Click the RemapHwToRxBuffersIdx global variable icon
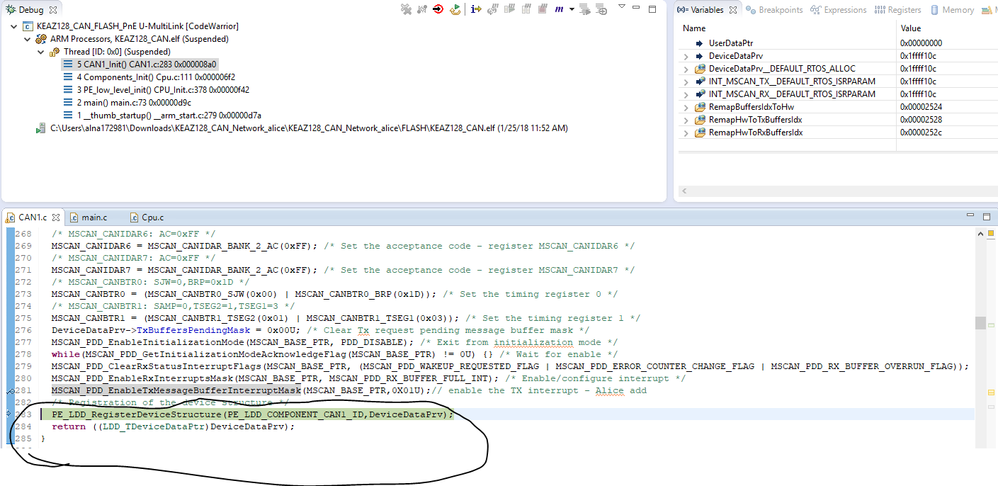This screenshot has height=486, width=998. pyautogui.click(x=700, y=132)
